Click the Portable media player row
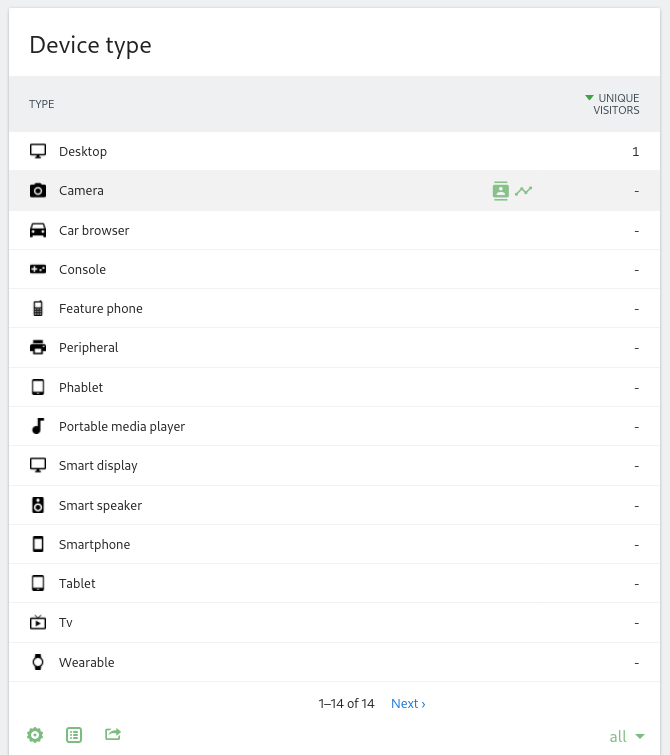The height and width of the screenshot is (755, 670). 121,427
